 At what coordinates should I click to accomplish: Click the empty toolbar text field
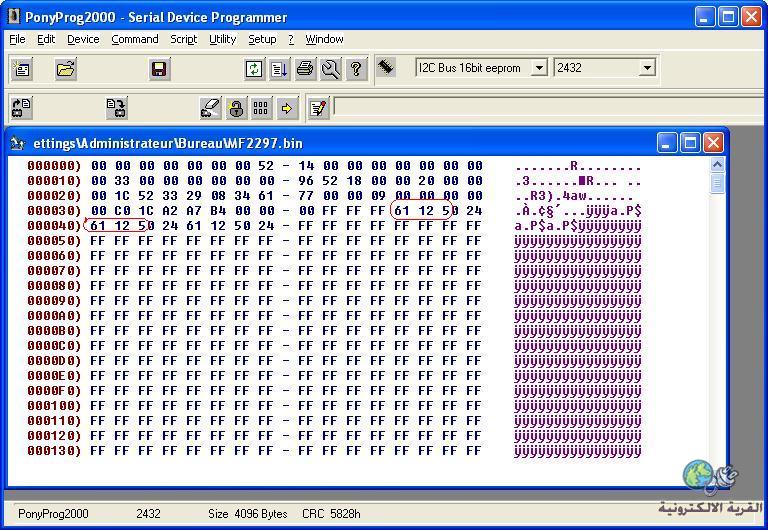click(x=549, y=107)
